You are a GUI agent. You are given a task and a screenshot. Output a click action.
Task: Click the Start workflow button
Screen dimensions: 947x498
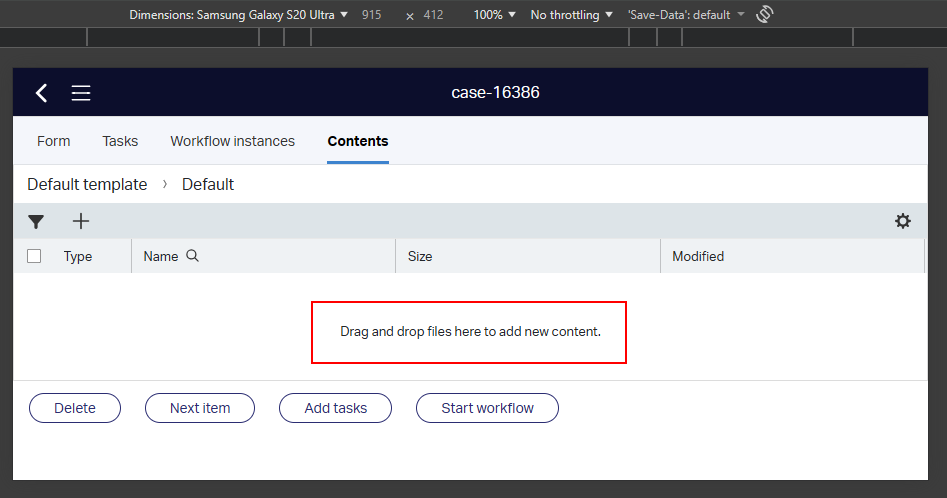tap(487, 408)
